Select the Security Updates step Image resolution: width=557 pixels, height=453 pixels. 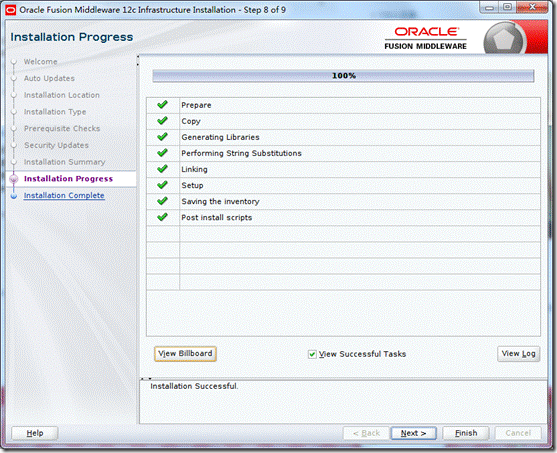click(56, 145)
